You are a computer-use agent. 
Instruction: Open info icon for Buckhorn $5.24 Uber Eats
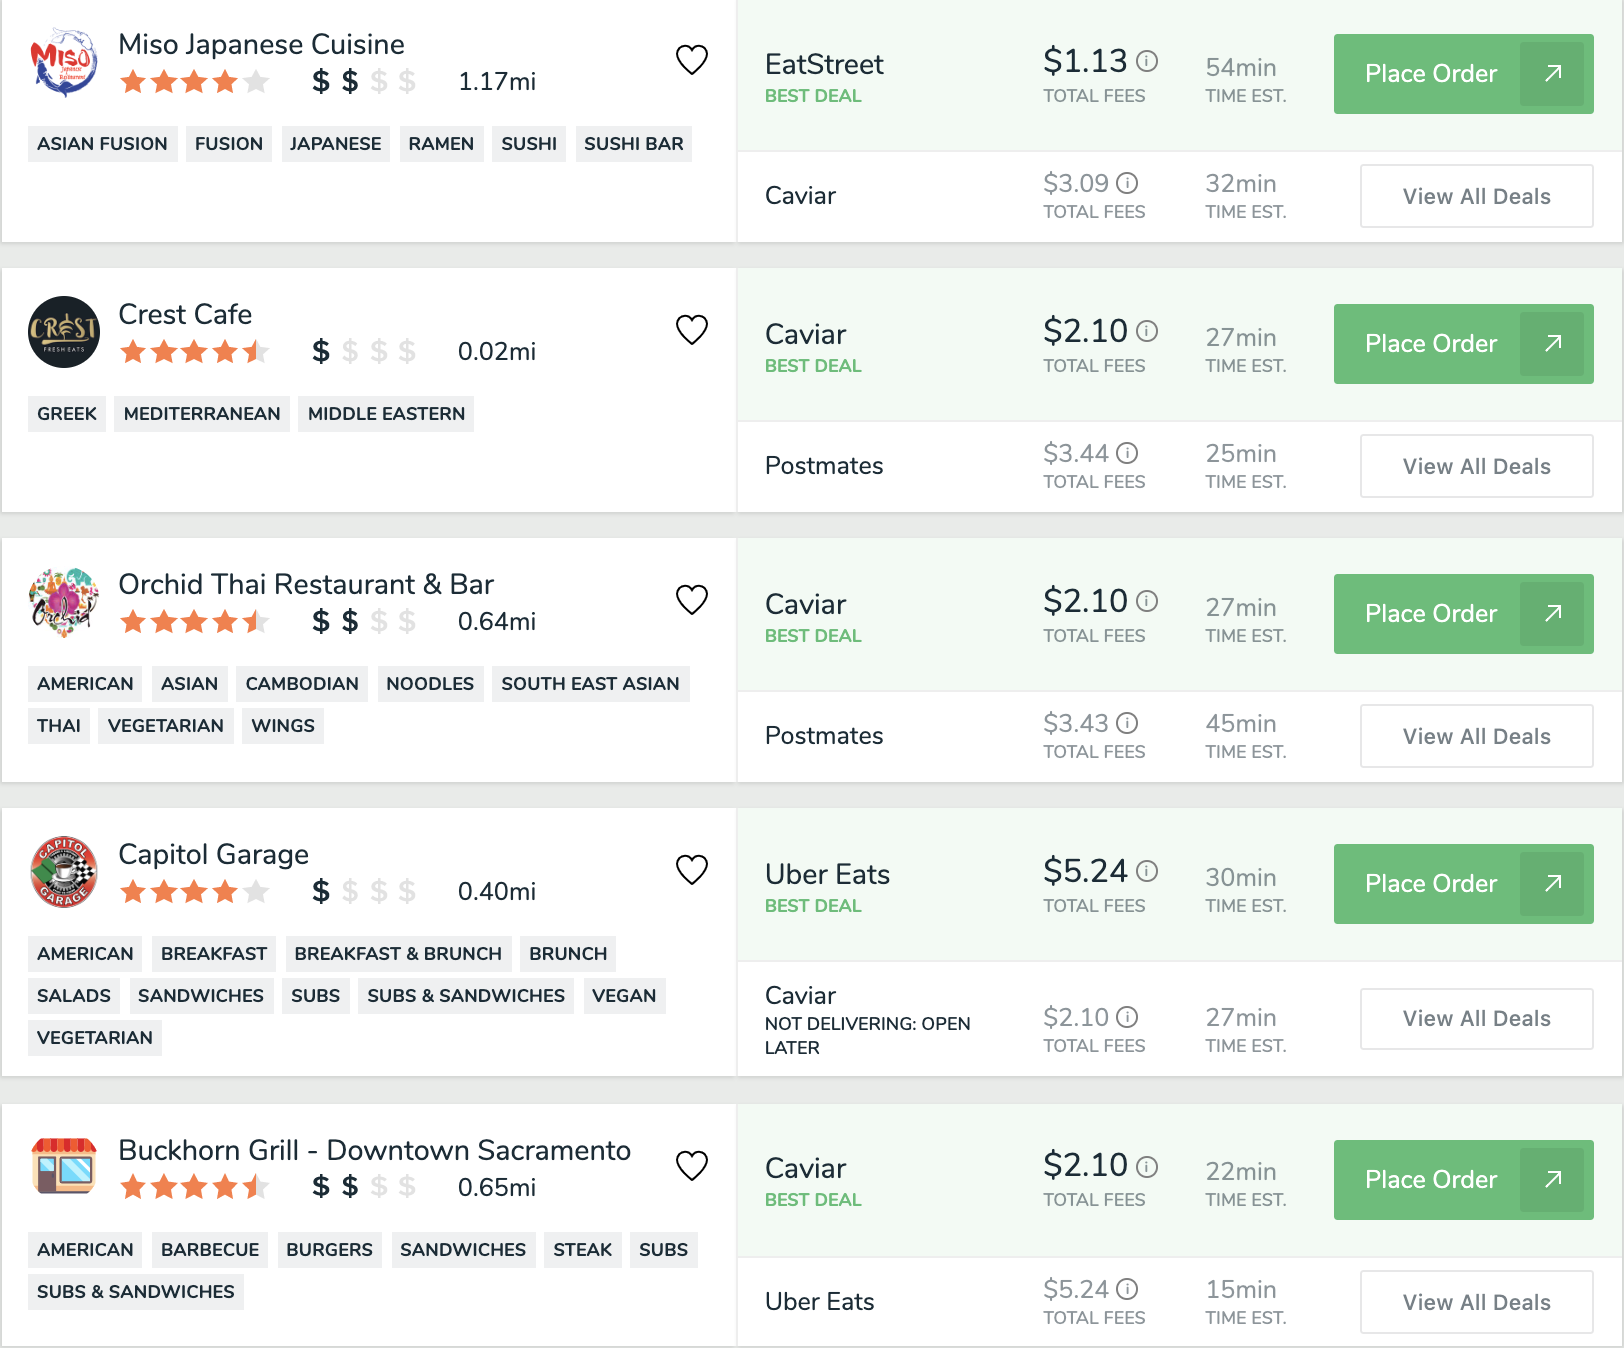(1127, 1289)
